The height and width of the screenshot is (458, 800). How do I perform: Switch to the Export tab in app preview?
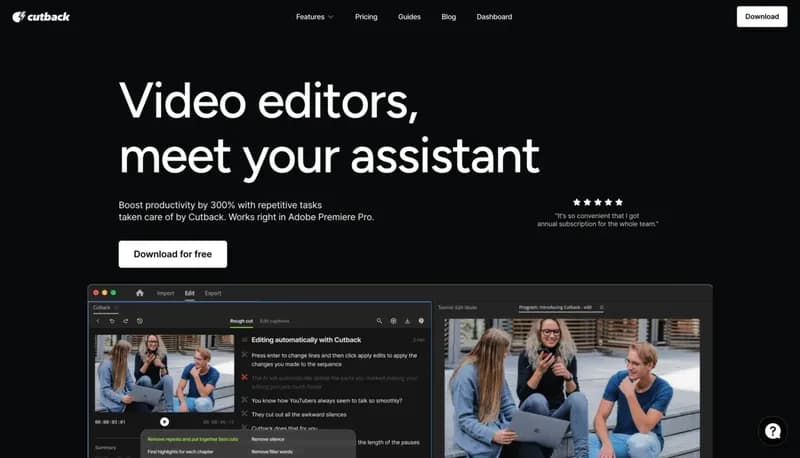tap(213, 293)
